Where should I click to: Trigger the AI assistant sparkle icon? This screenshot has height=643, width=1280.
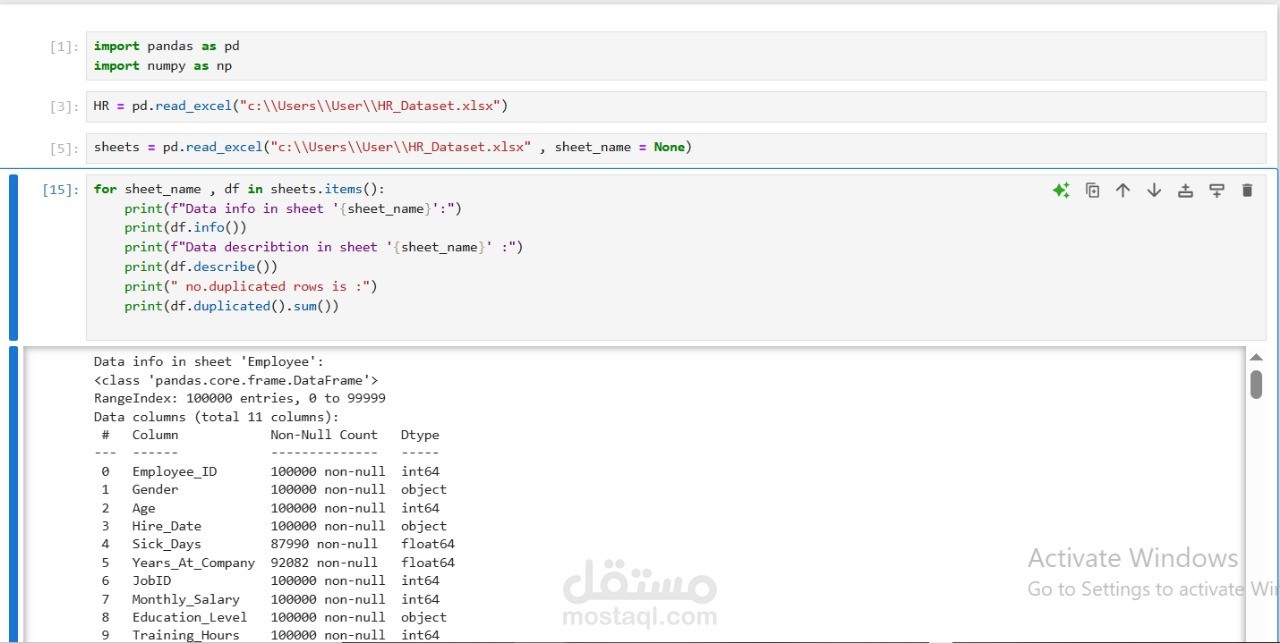point(1061,189)
